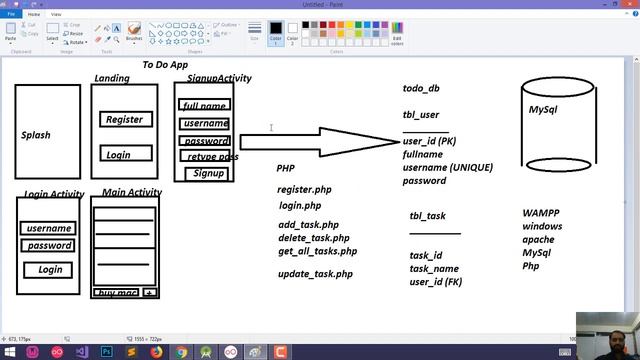Click the 'To Do App' title on canvas
Screen dimensions: 640x360
coord(165,64)
